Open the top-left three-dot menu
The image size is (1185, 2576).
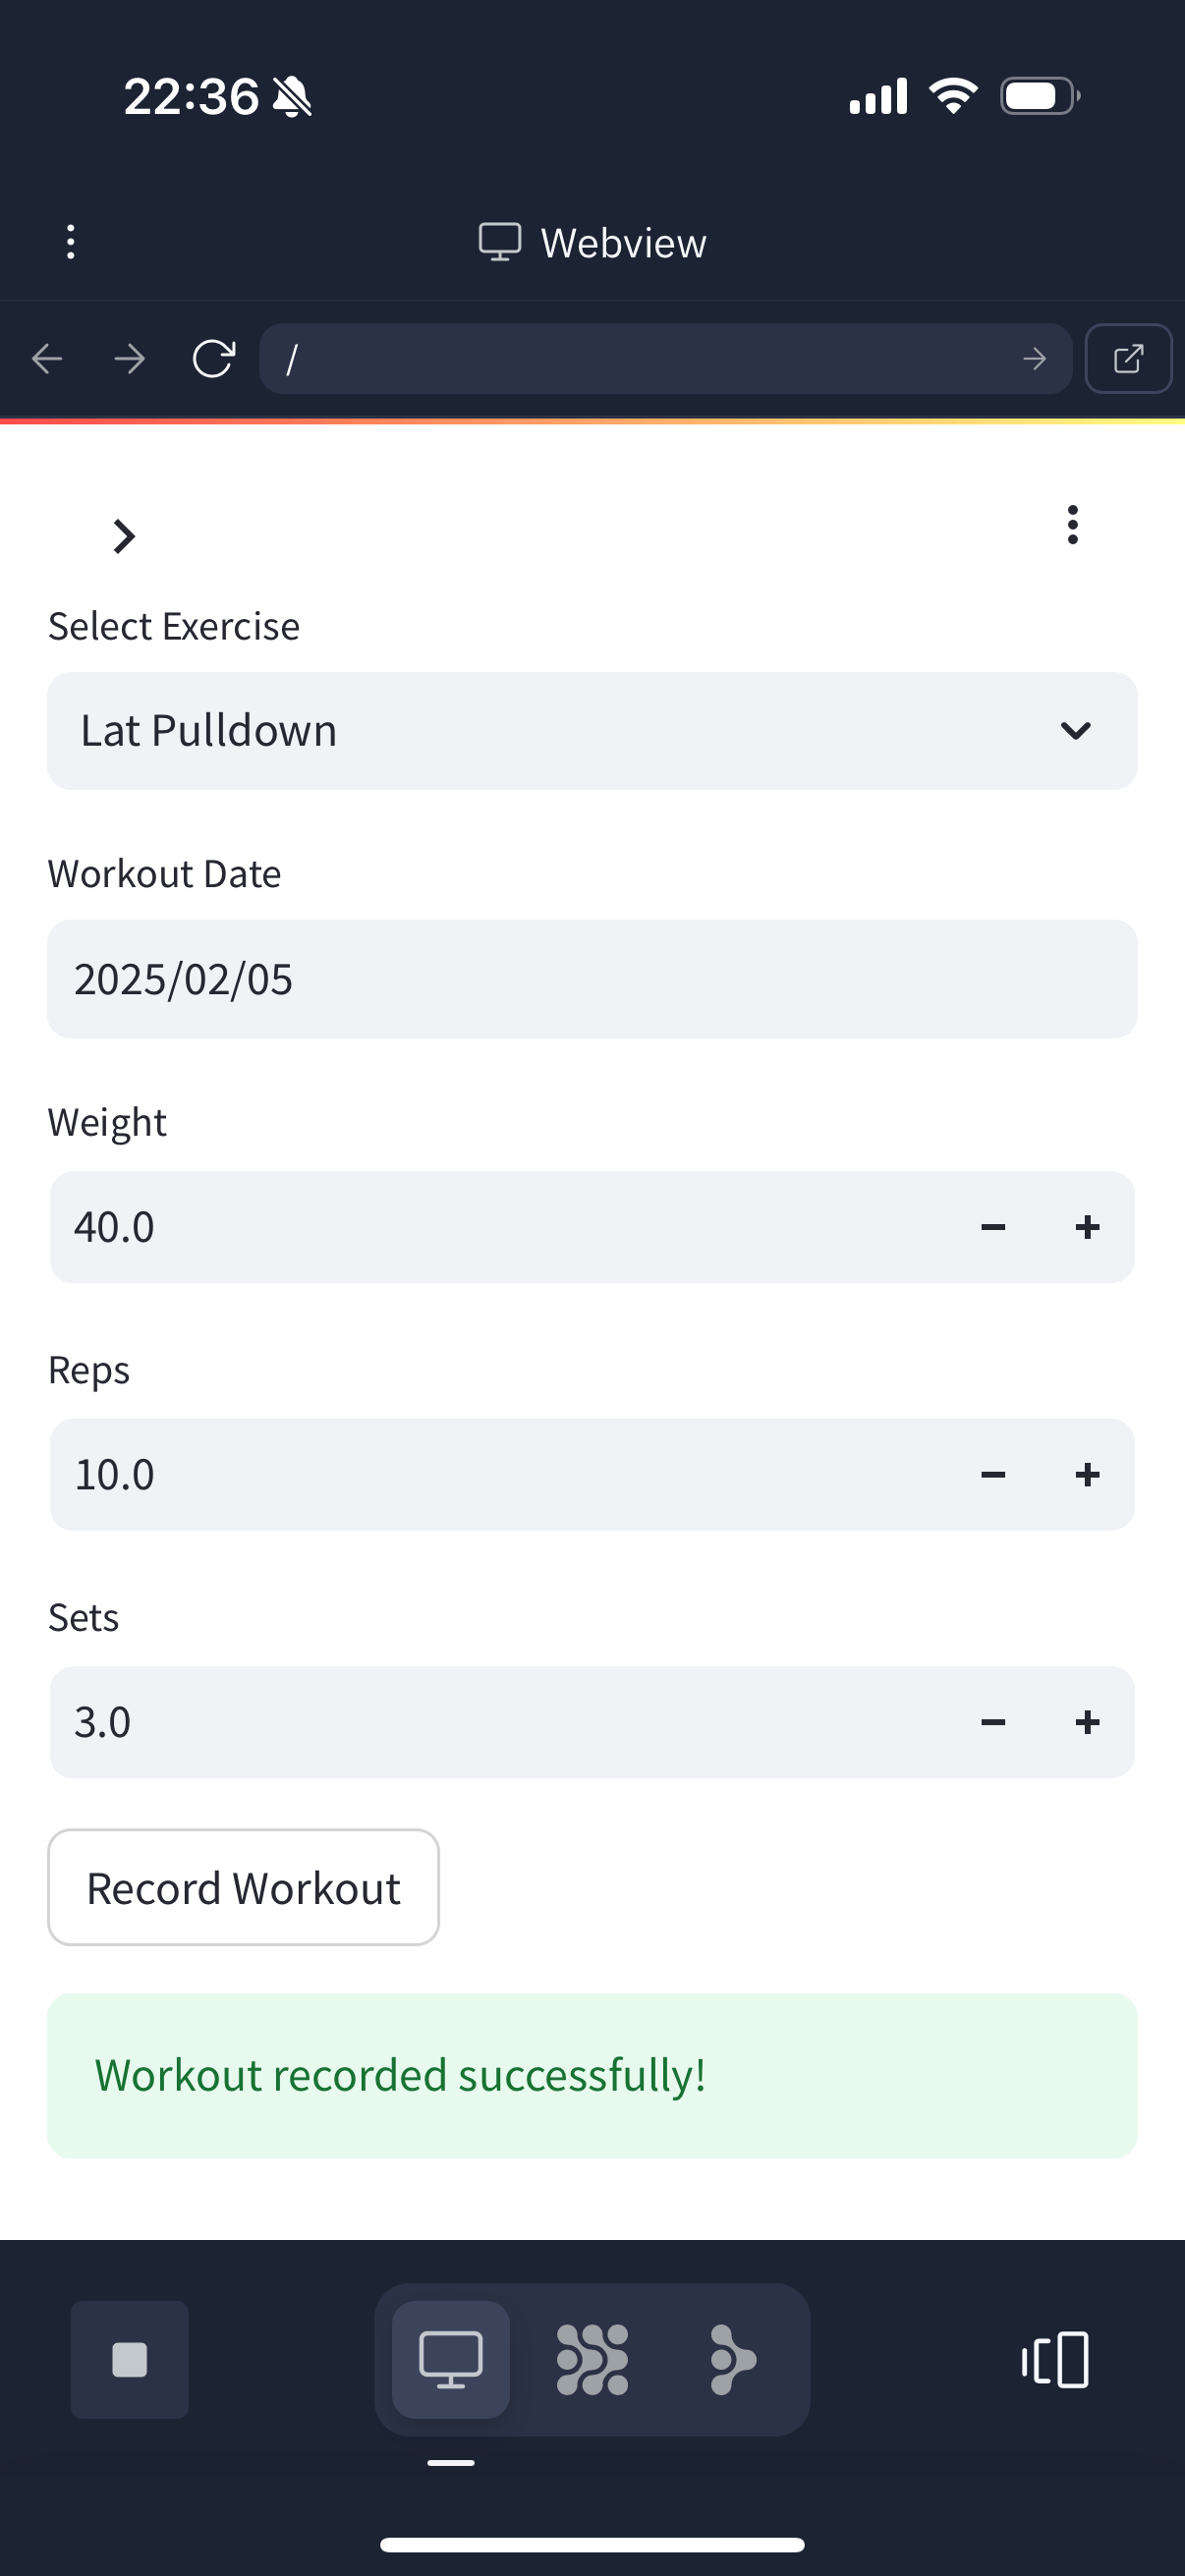[x=70, y=242]
